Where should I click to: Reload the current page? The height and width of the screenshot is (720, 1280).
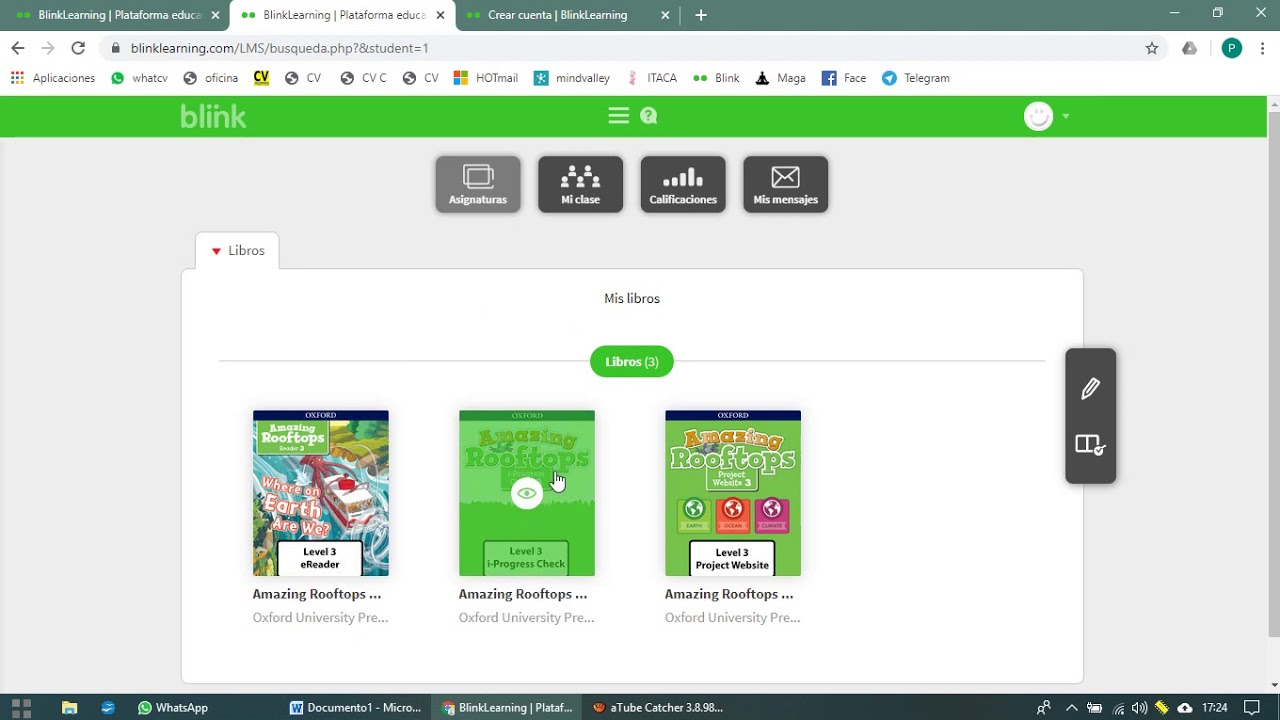point(78,48)
